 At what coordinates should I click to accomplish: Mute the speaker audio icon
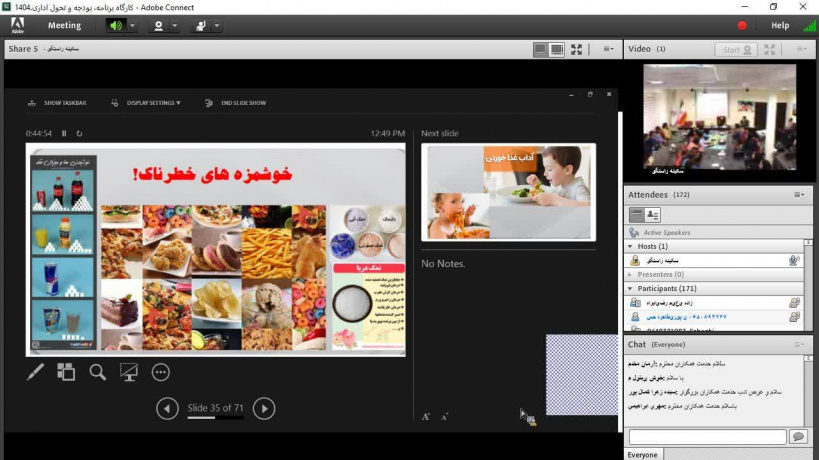(x=116, y=25)
